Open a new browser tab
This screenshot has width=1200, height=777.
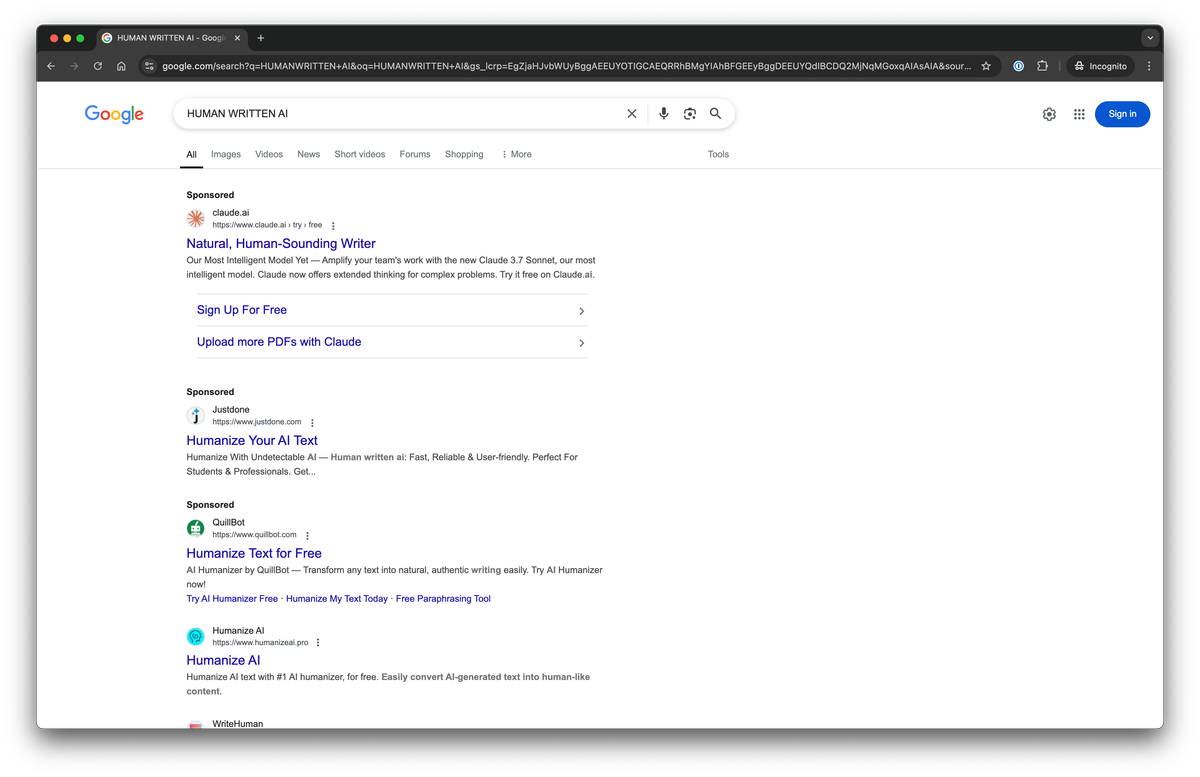(261, 38)
